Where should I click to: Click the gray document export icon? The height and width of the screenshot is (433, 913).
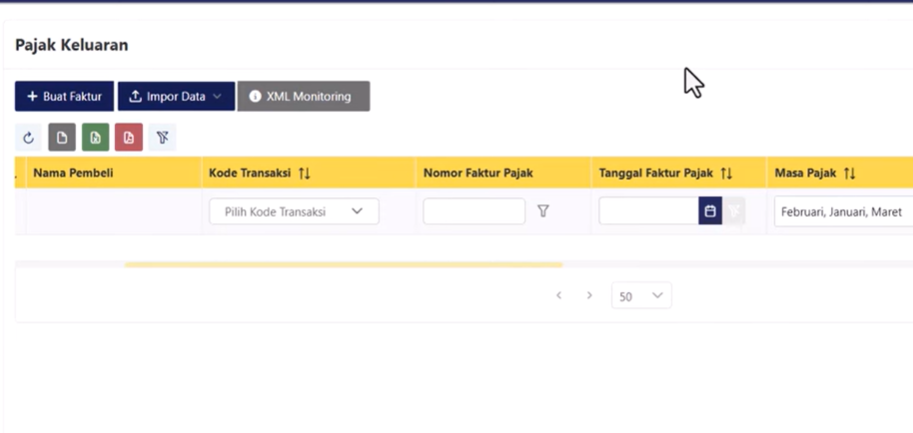62,138
